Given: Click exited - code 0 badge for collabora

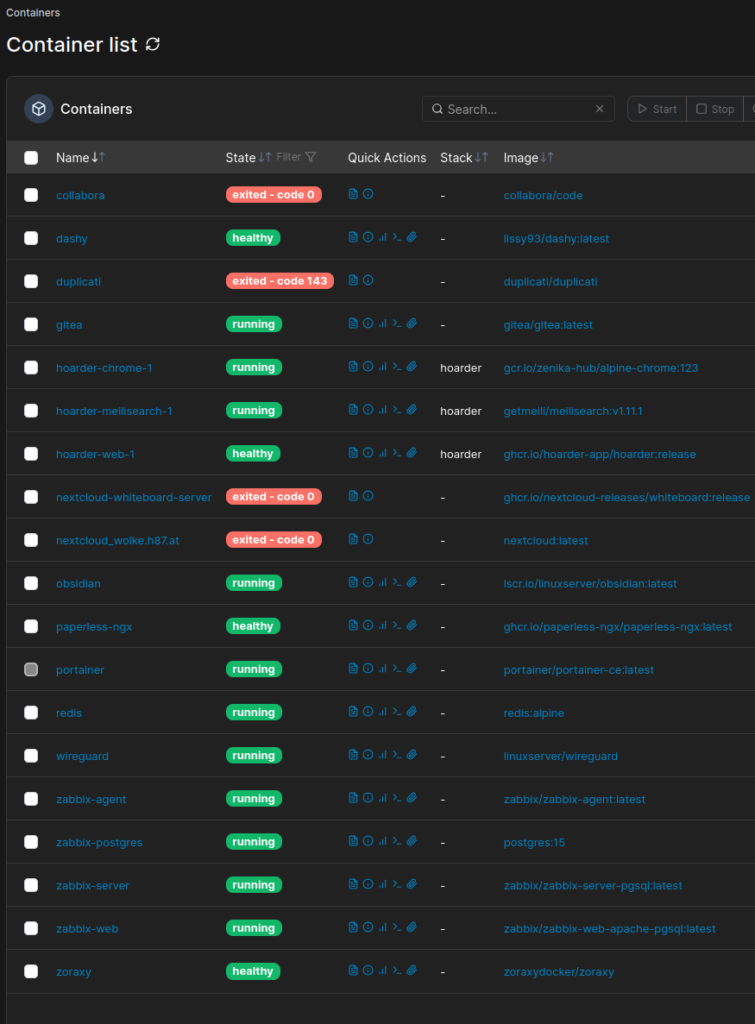Looking at the screenshot, I should coord(274,195).
